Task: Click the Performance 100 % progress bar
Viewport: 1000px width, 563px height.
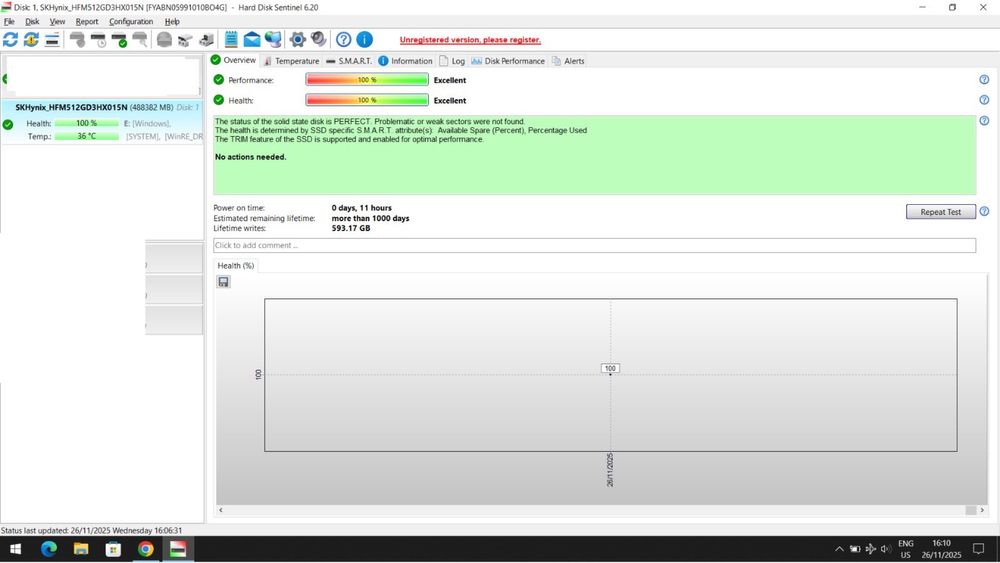Action: coord(367,80)
